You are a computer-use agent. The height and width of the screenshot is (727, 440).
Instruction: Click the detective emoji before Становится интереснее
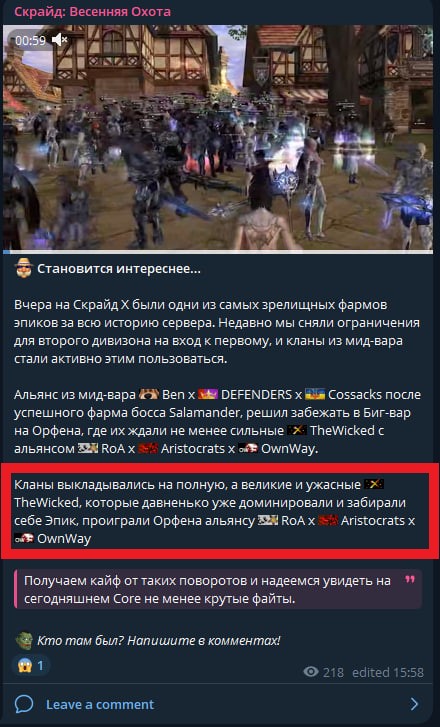tap(24, 268)
